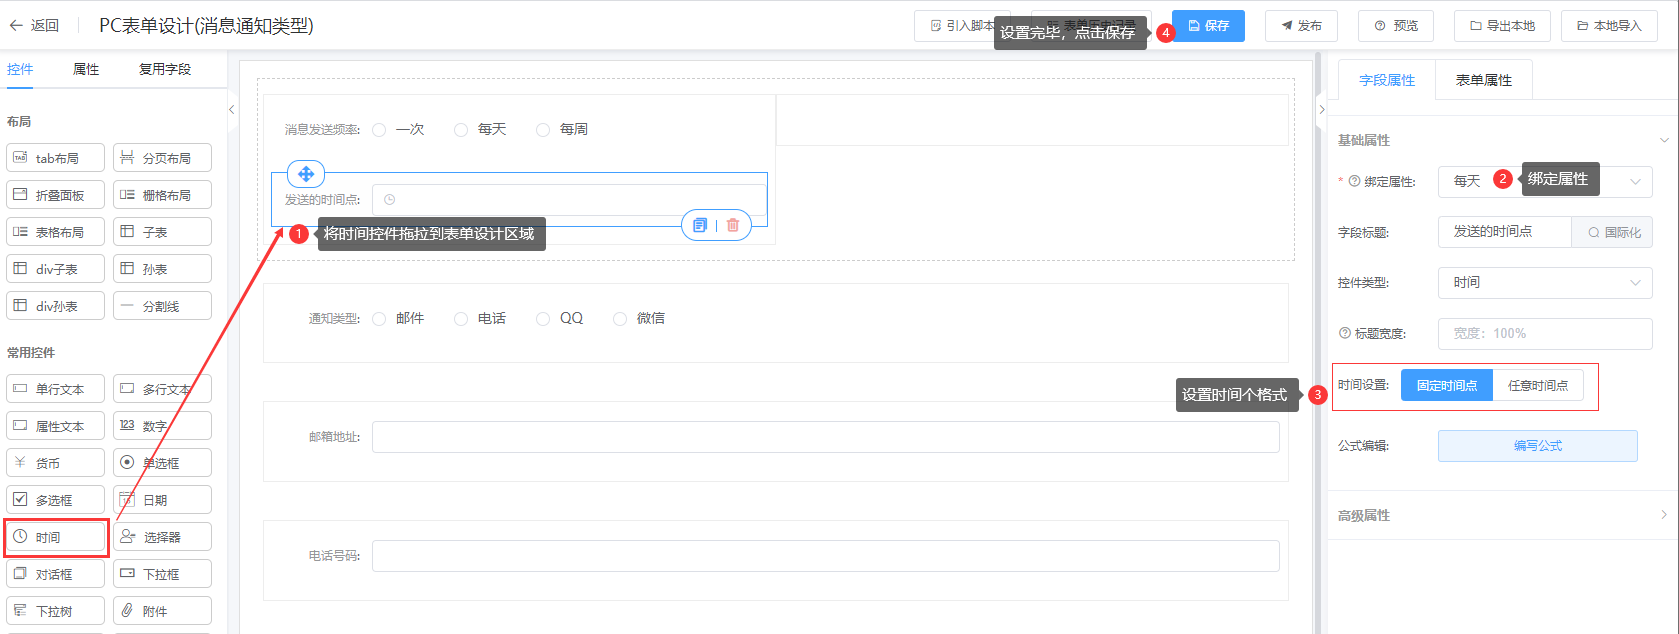The image size is (1679, 634).
Task: Select the 电话 notification type
Action: [461, 319]
